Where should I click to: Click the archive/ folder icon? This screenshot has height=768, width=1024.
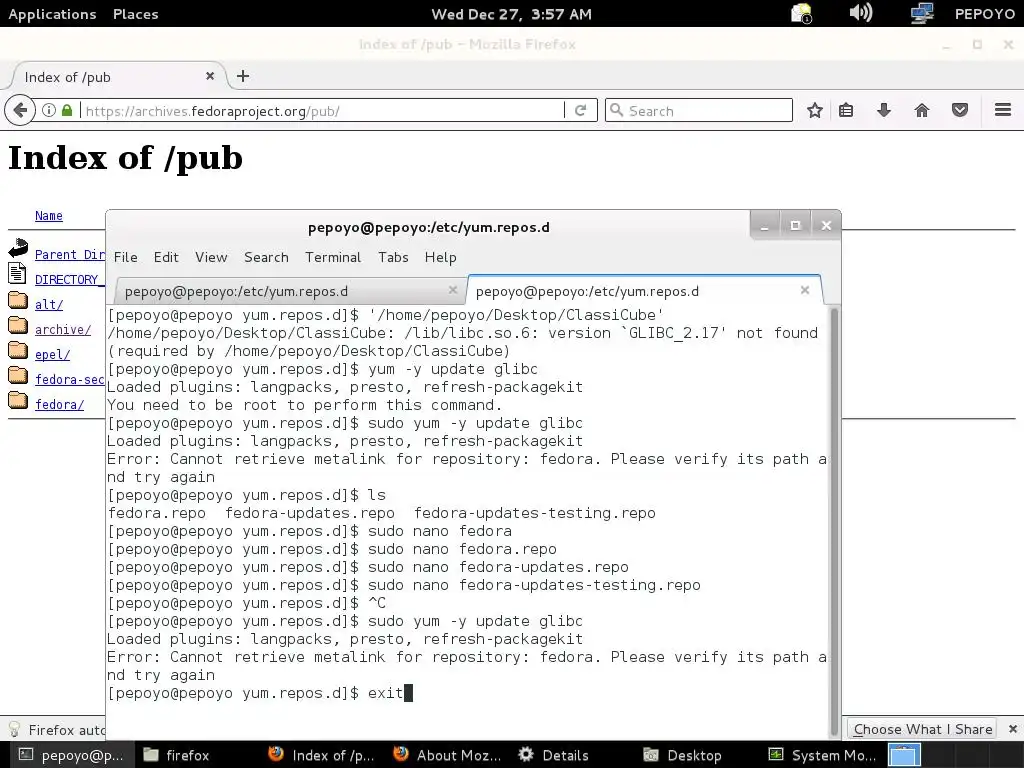(18, 325)
